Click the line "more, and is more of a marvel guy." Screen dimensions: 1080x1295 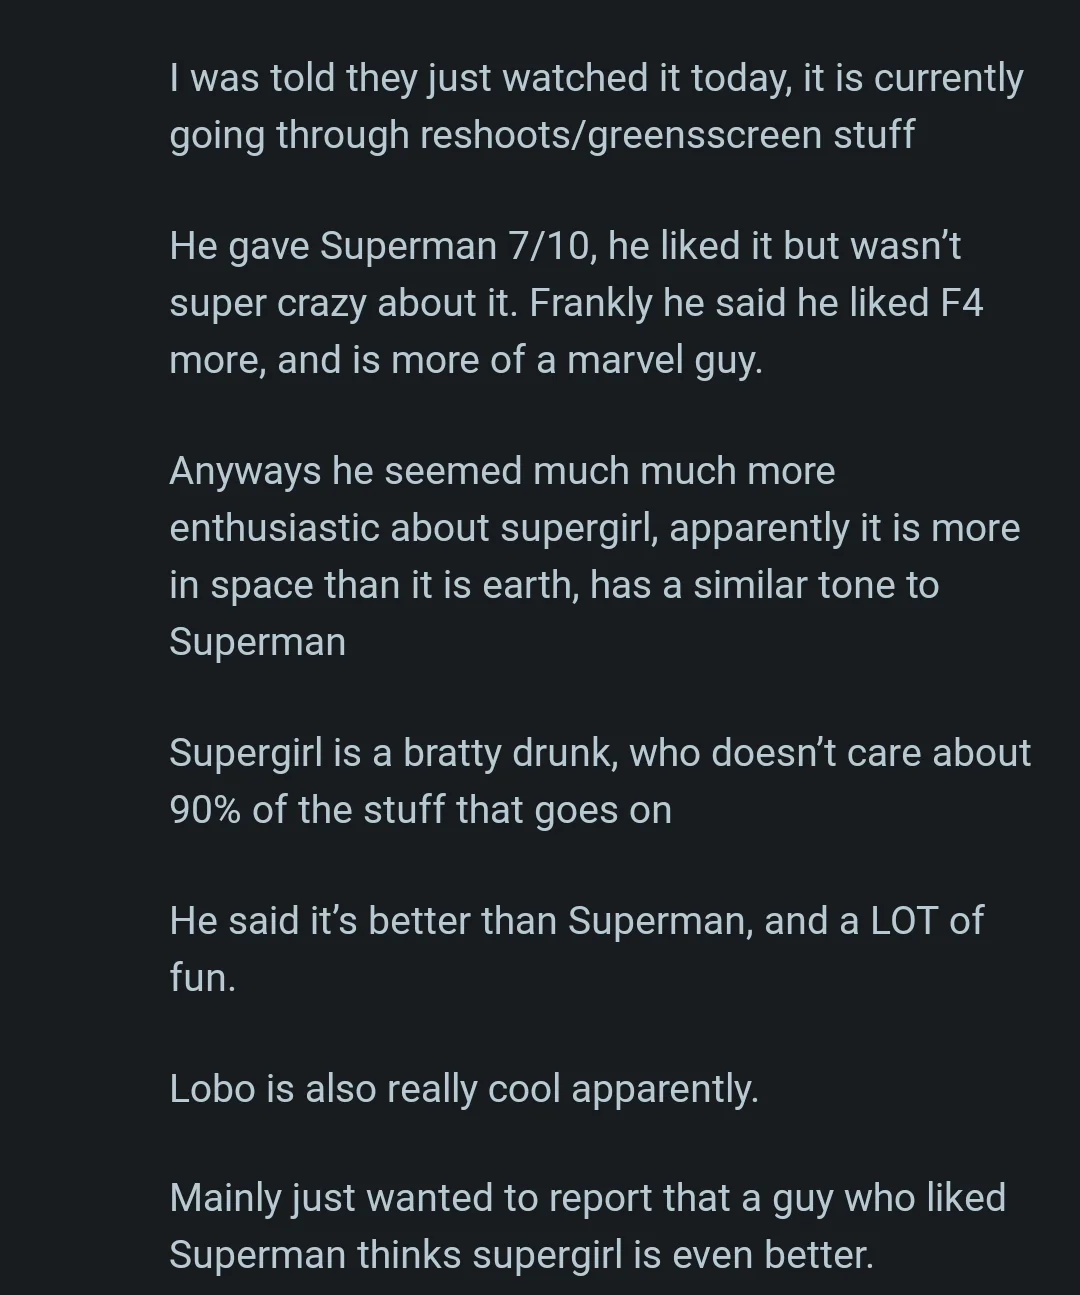[x=466, y=360]
